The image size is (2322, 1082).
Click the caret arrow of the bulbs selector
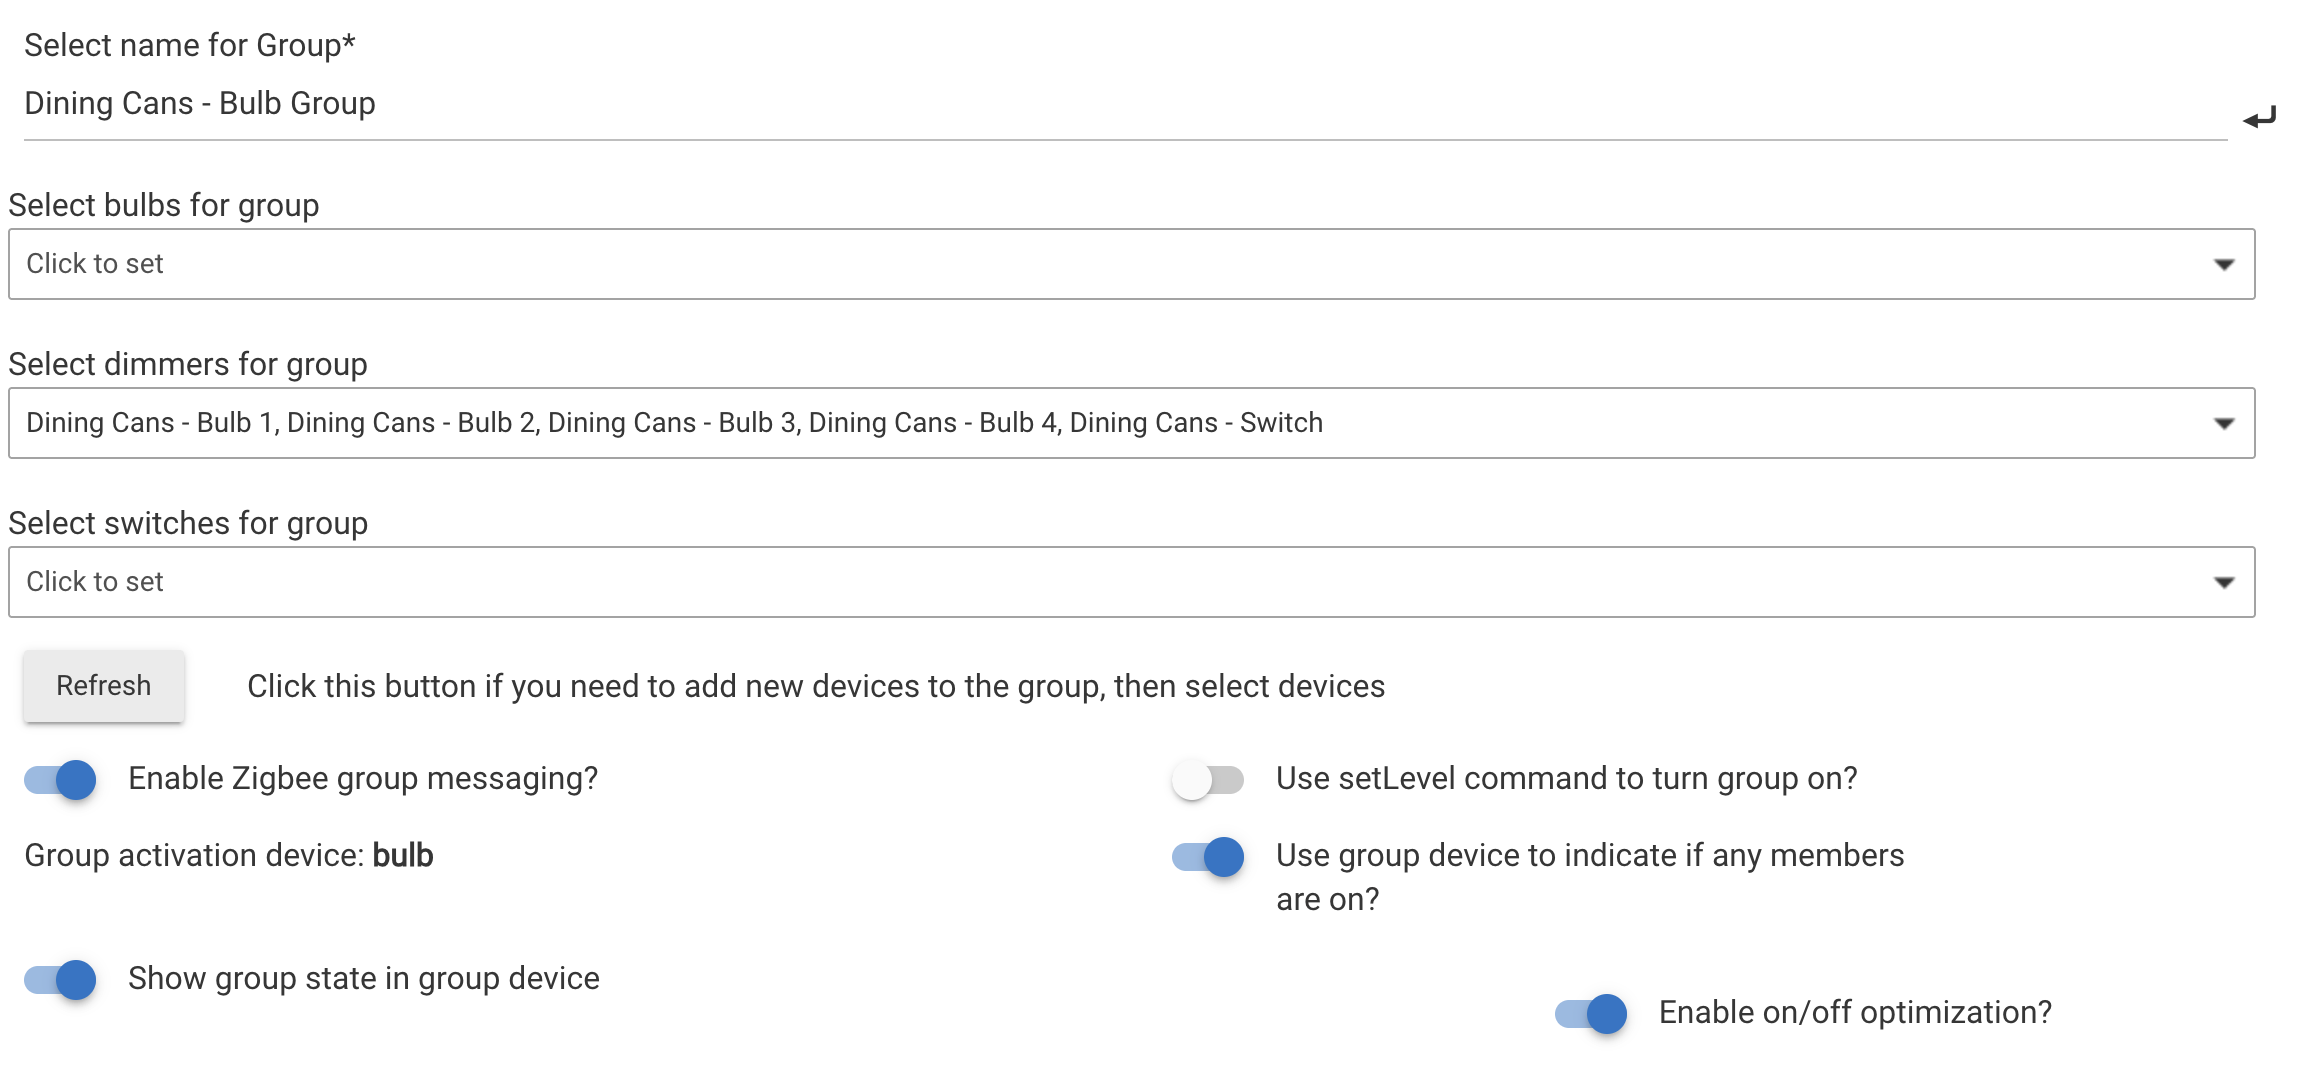tap(2223, 264)
